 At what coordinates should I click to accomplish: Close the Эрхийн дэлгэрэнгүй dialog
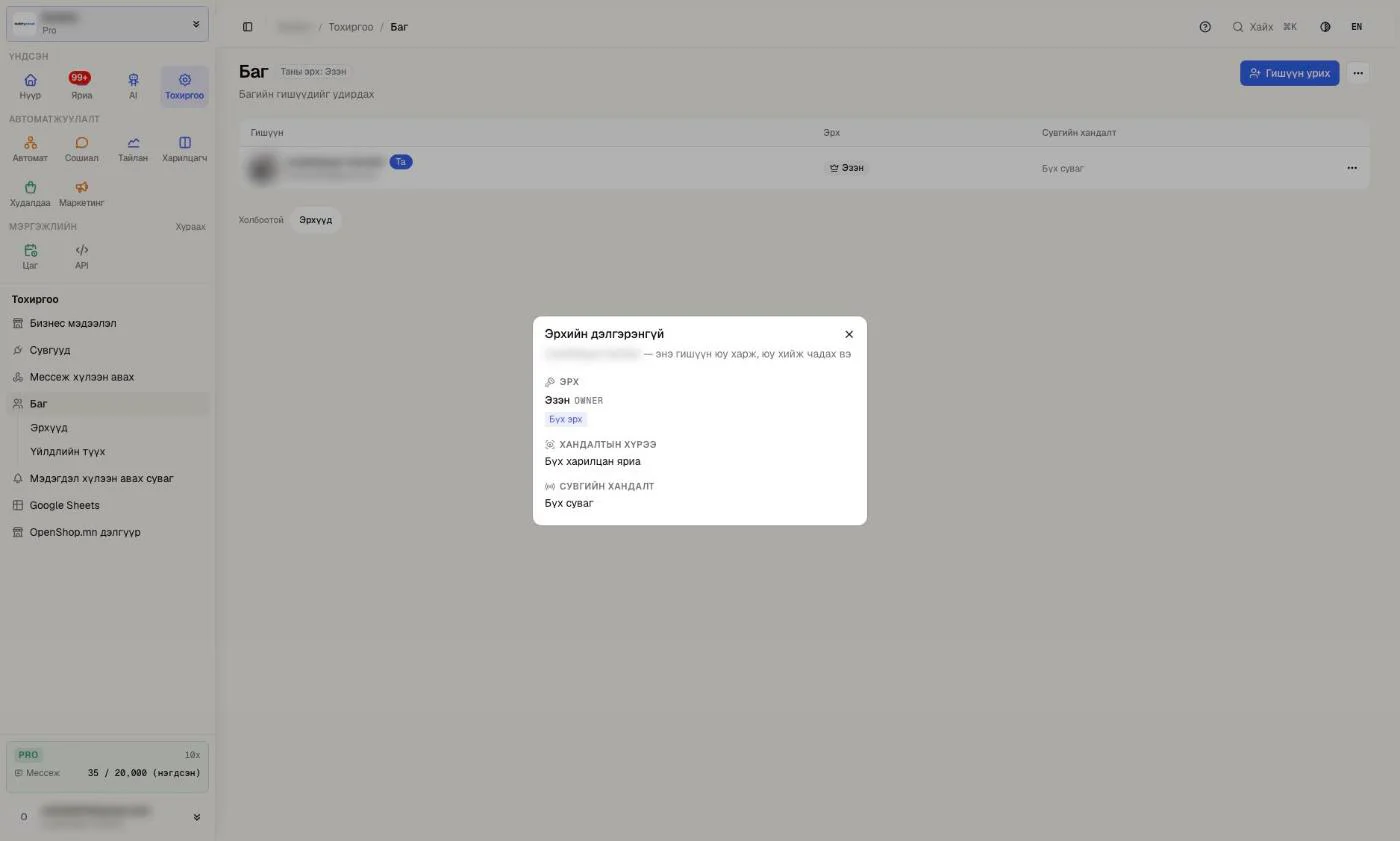(x=849, y=334)
